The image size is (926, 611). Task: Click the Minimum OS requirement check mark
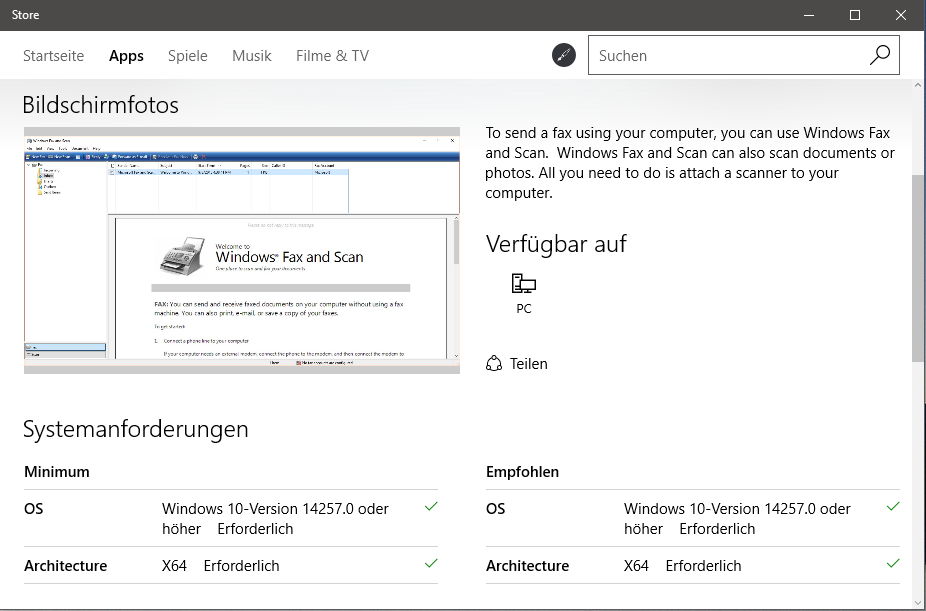[431, 507]
